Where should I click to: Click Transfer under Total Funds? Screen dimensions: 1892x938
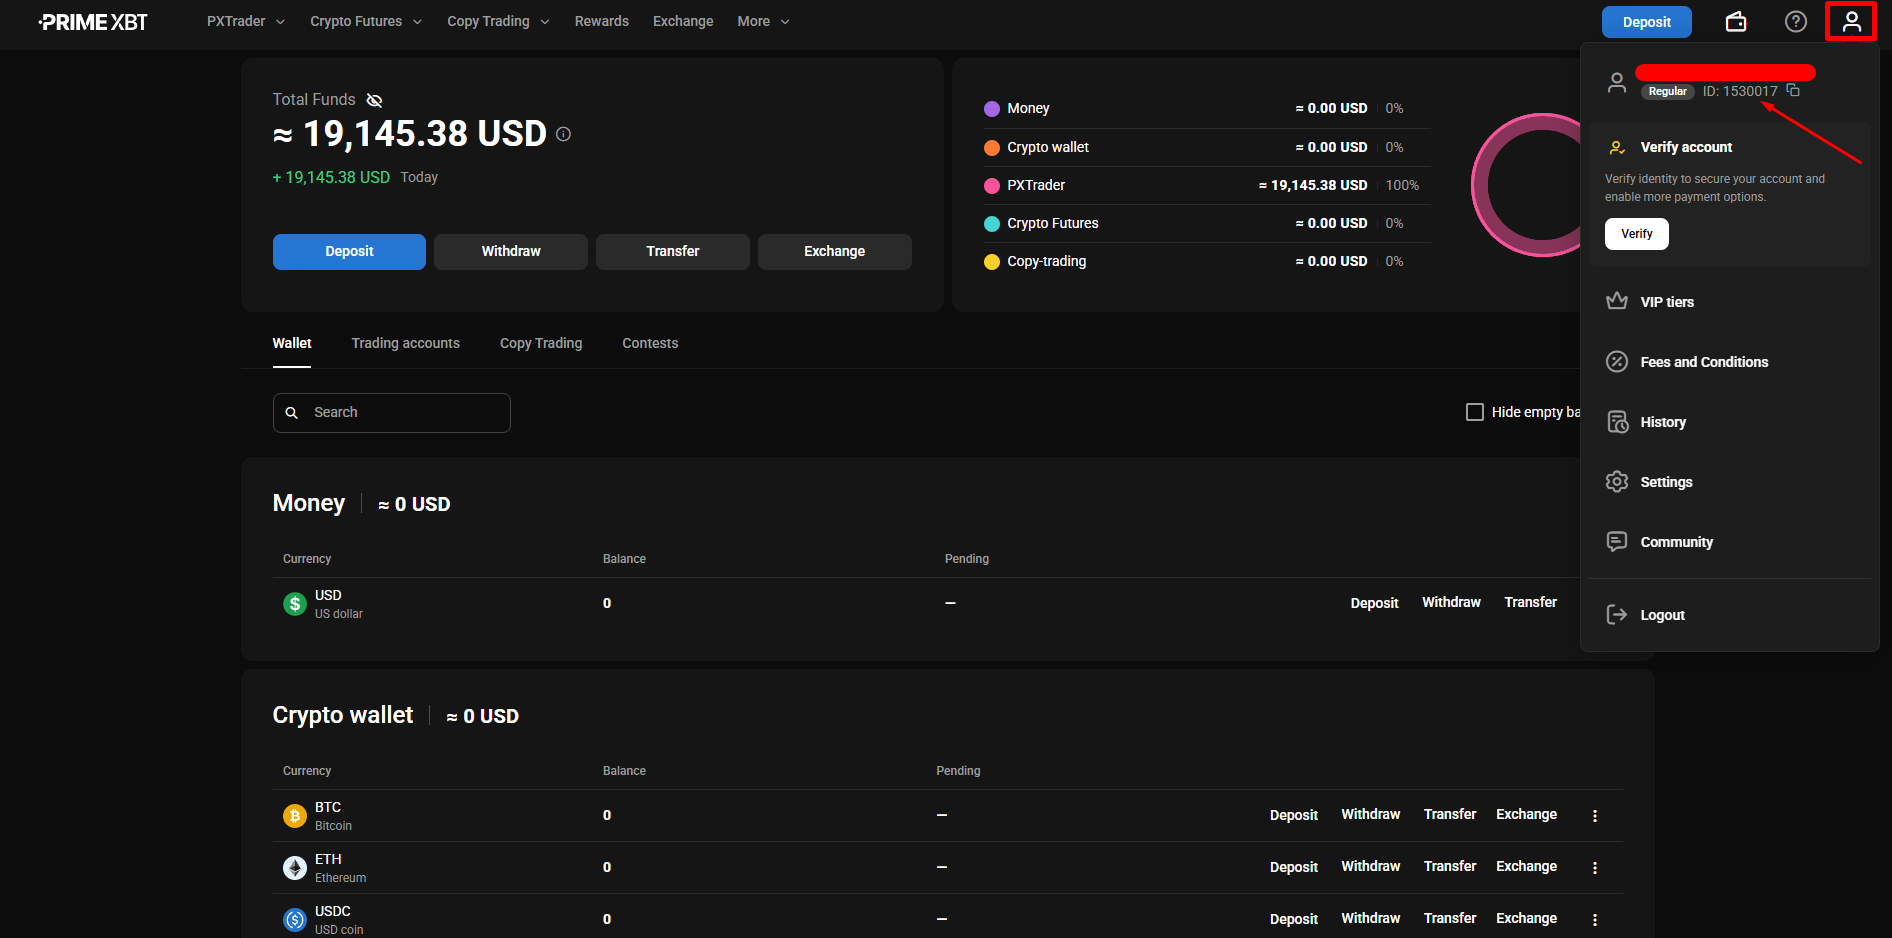click(x=673, y=252)
